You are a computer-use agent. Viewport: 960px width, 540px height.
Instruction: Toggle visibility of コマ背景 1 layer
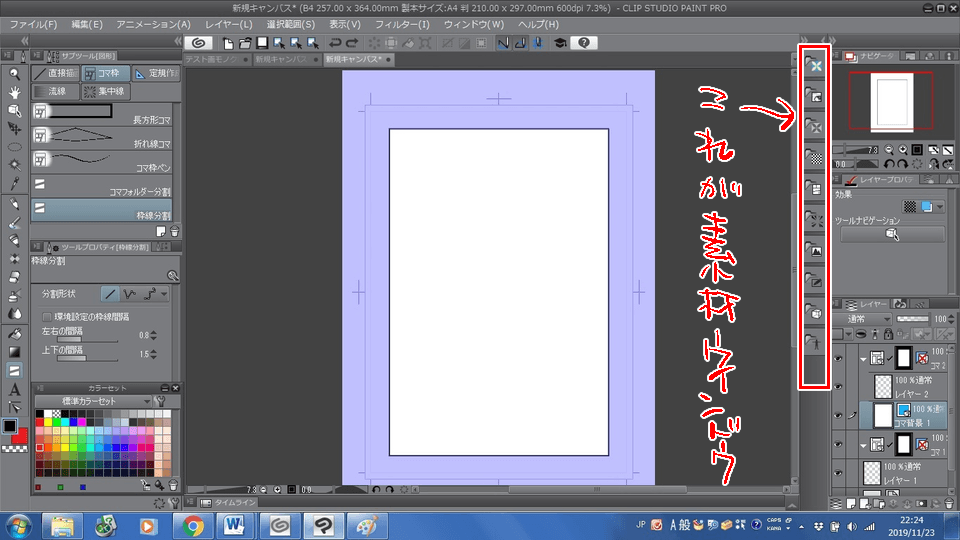(838, 416)
